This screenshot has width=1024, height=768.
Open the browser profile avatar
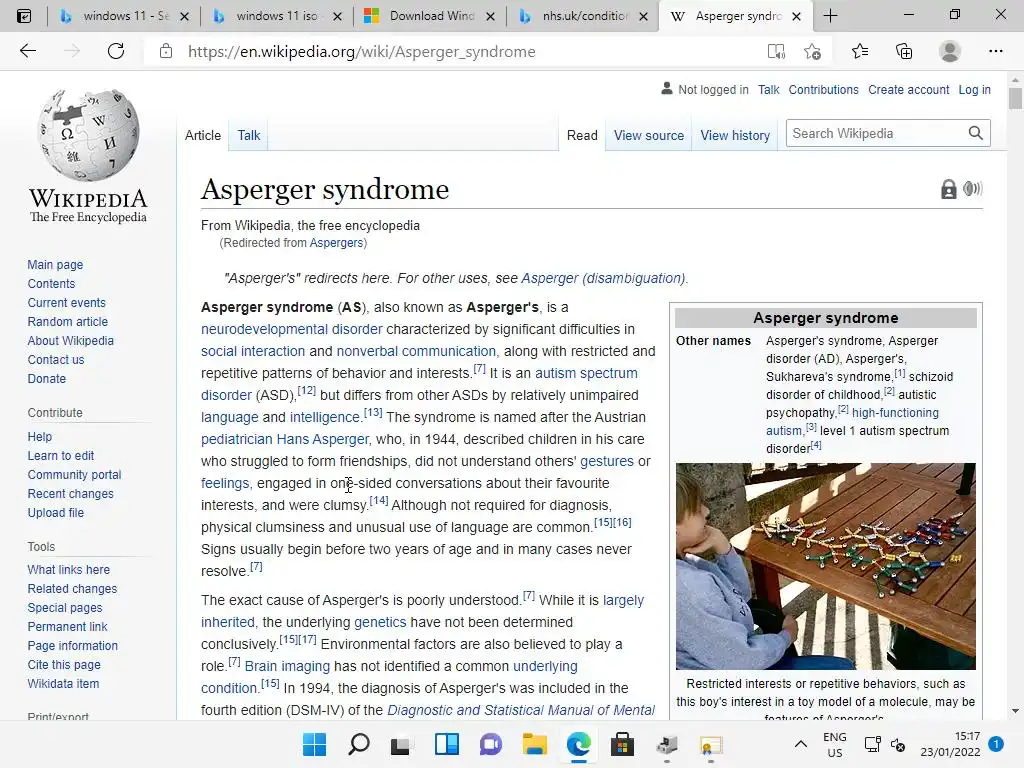click(950, 51)
